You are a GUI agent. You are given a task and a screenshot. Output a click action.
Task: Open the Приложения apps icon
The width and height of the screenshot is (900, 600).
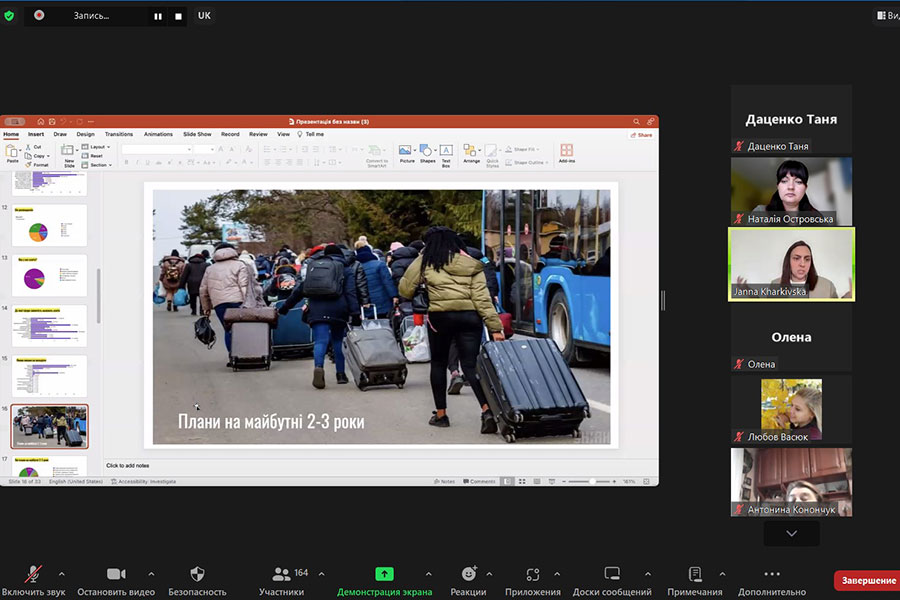pyautogui.click(x=533, y=574)
